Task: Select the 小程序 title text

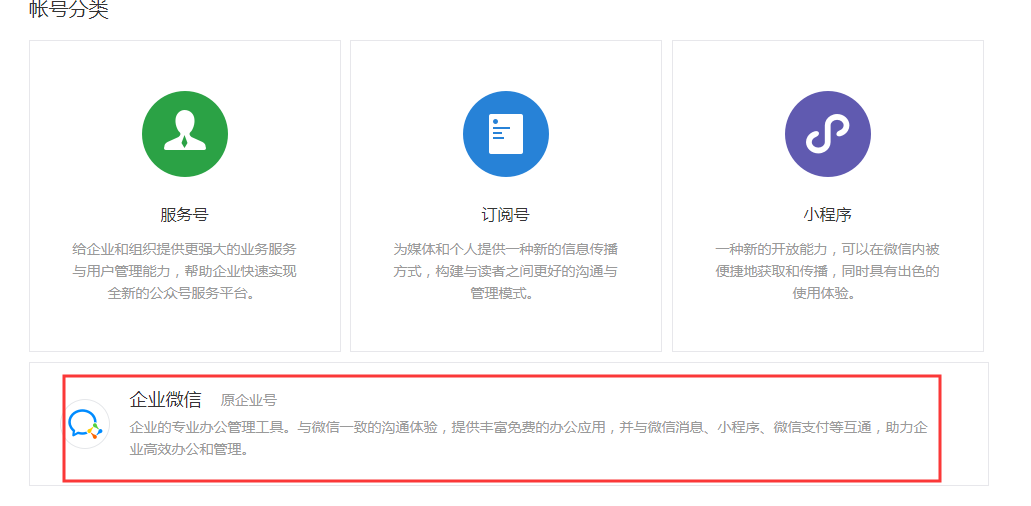Action: pos(827,215)
